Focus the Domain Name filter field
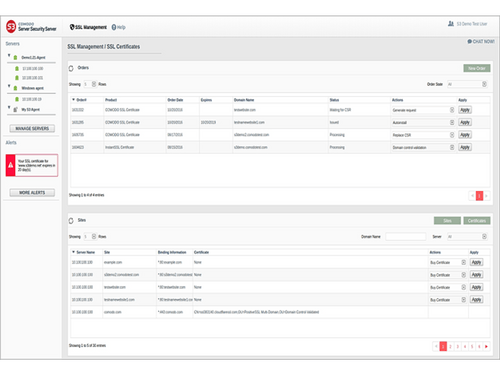500x375 pixels. (x=406, y=237)
